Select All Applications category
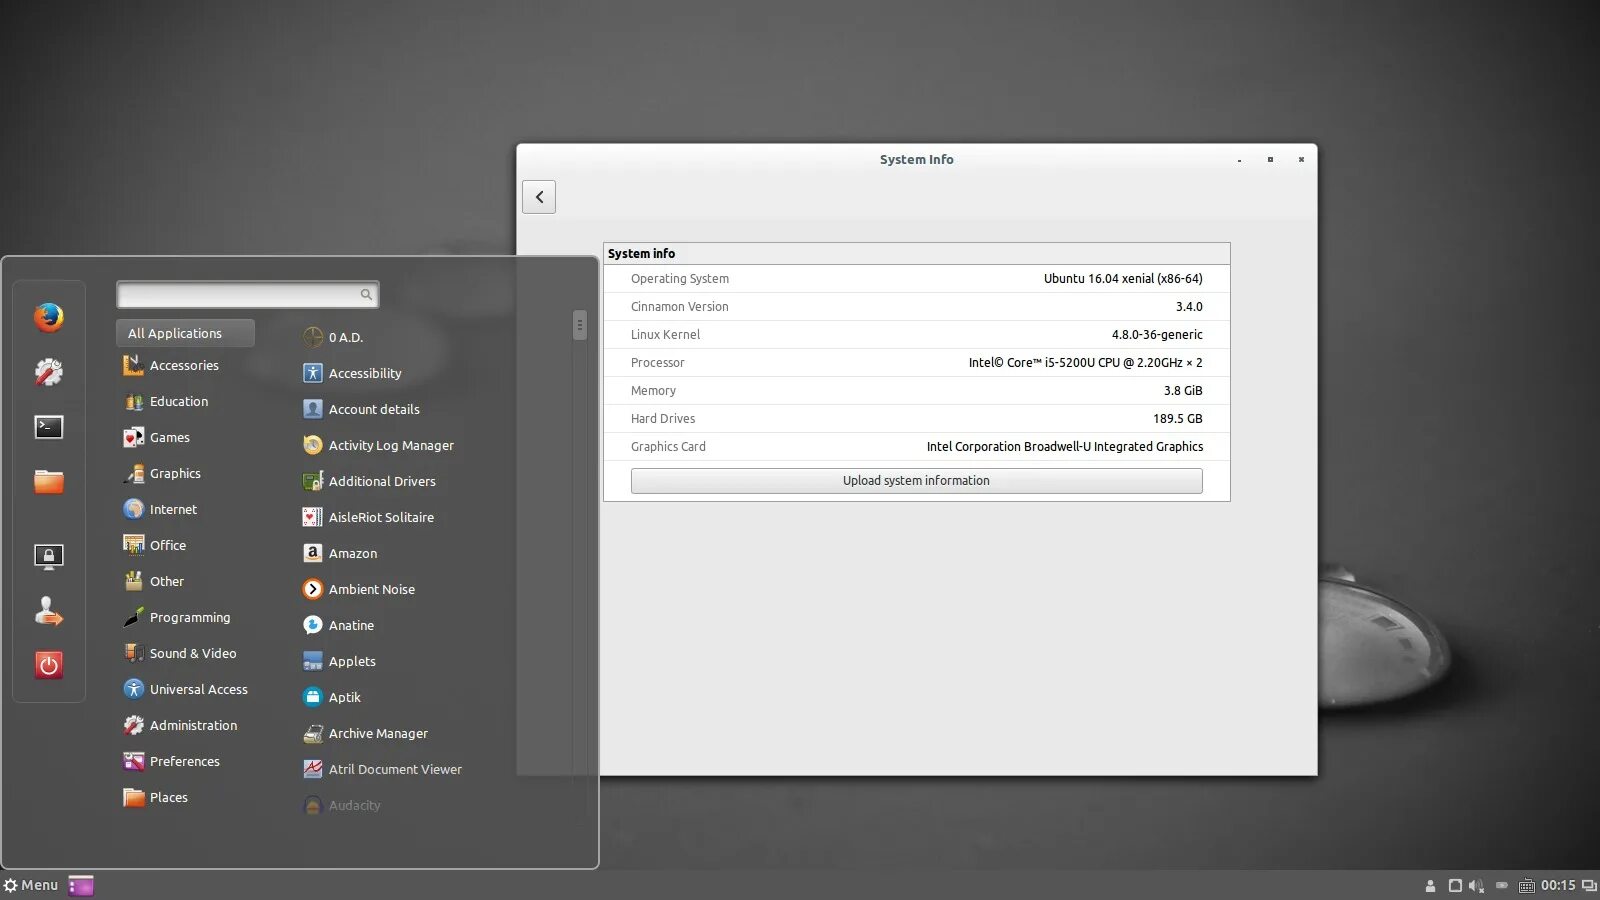 point(185,333)
